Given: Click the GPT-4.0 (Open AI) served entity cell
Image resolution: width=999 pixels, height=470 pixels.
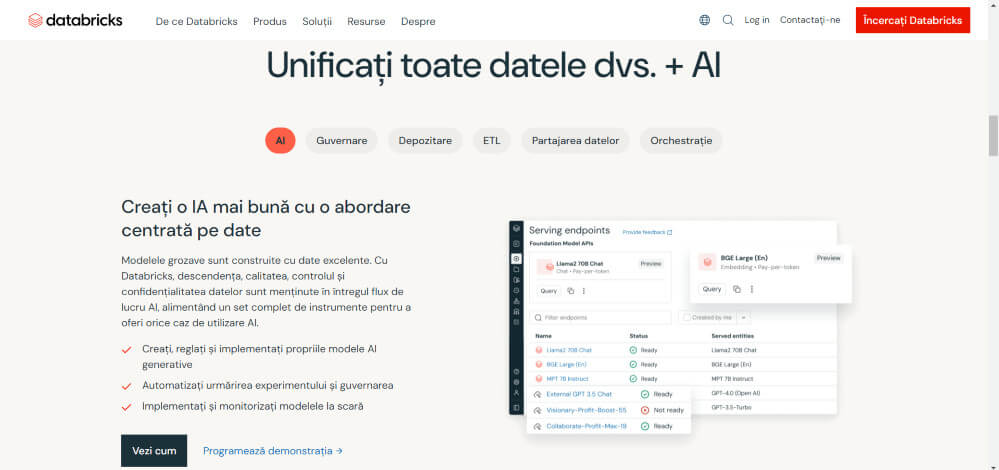Looking at the screenshot, I should (x=735, y=393).
